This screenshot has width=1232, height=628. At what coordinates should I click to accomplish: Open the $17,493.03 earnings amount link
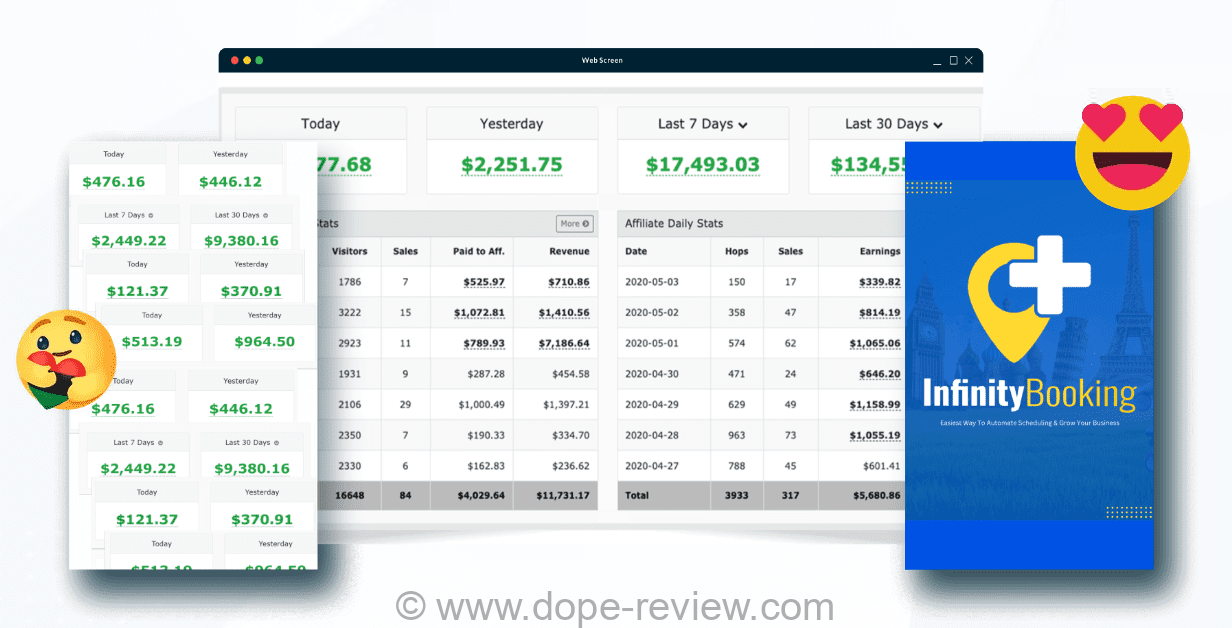[x=702, y=165]
